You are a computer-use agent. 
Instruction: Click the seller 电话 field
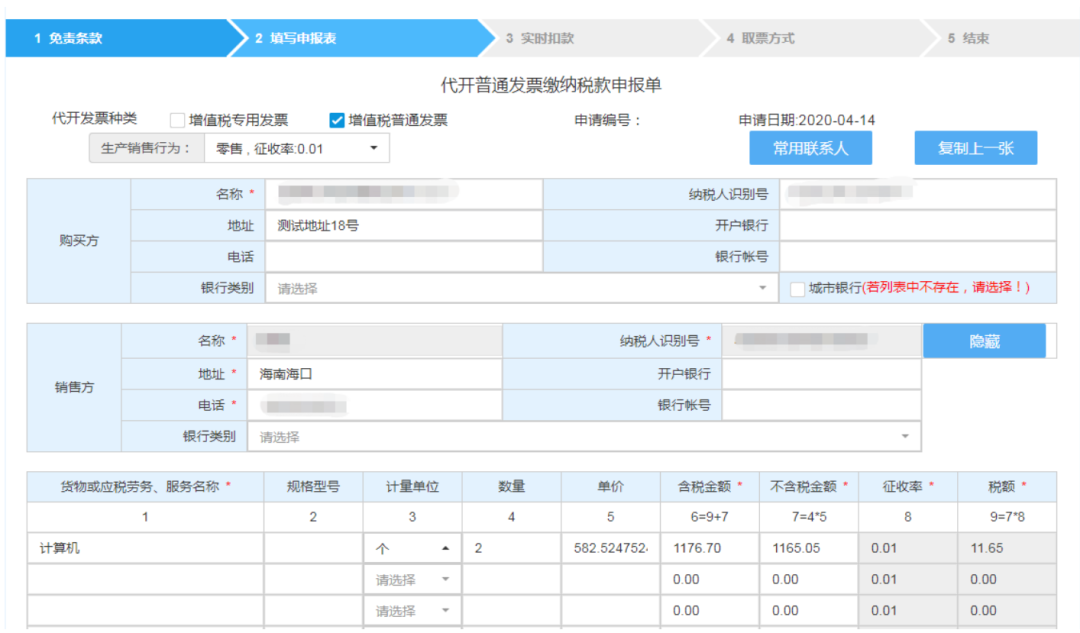(x=375, y=406)
